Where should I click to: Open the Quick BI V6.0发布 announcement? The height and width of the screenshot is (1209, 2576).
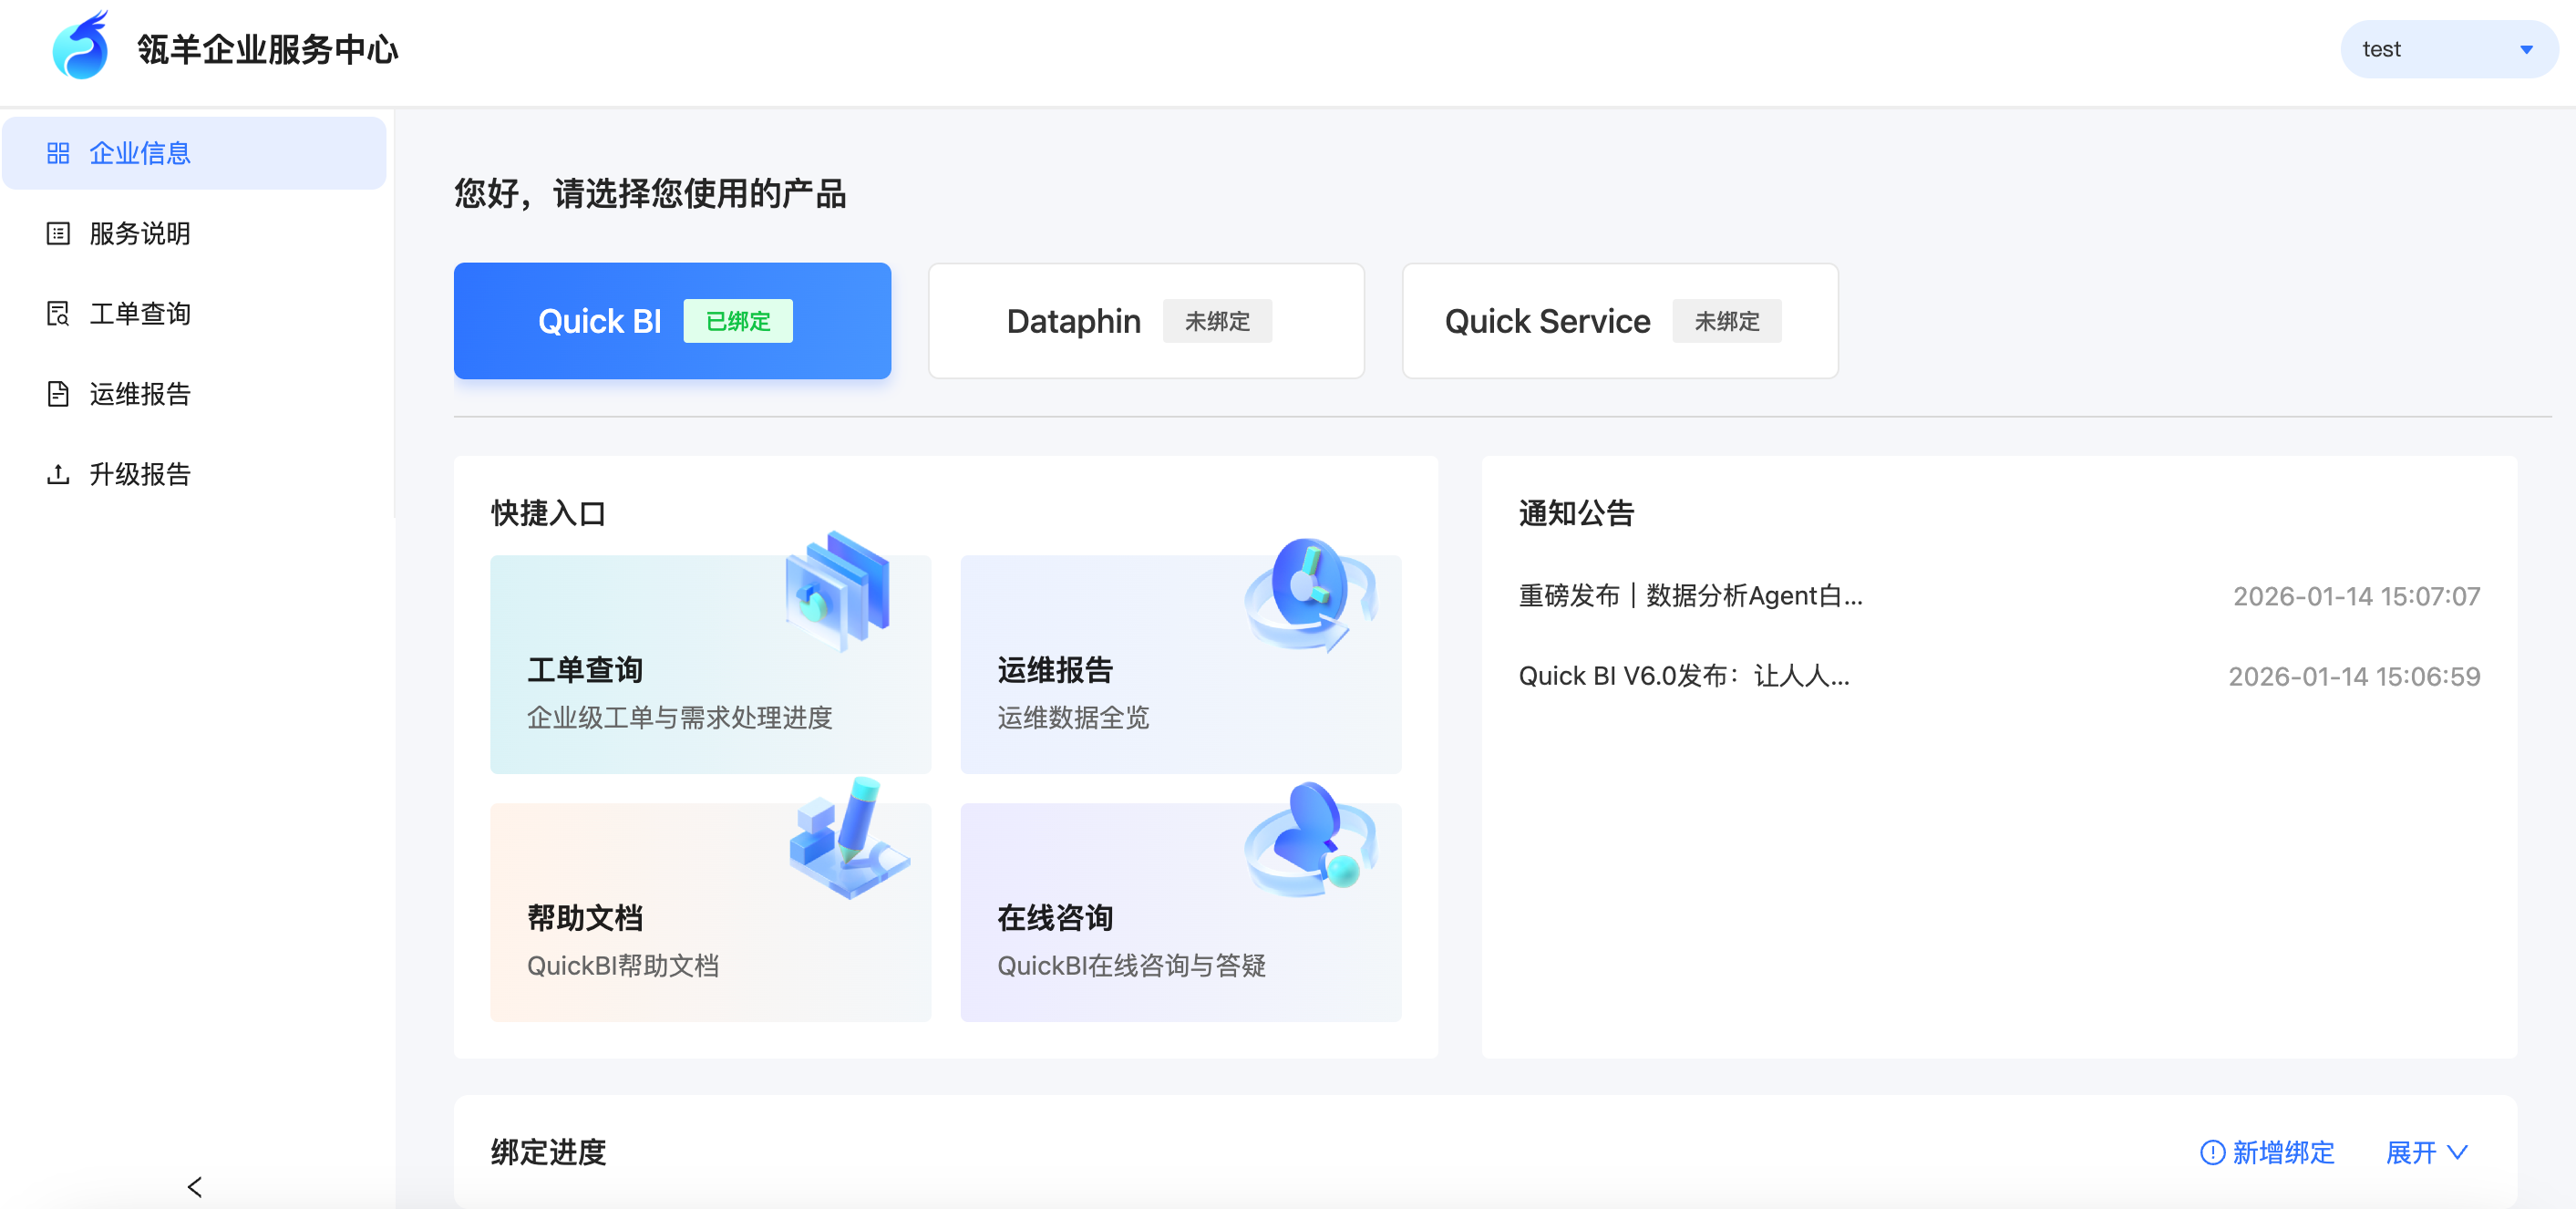click(1684, 676)
